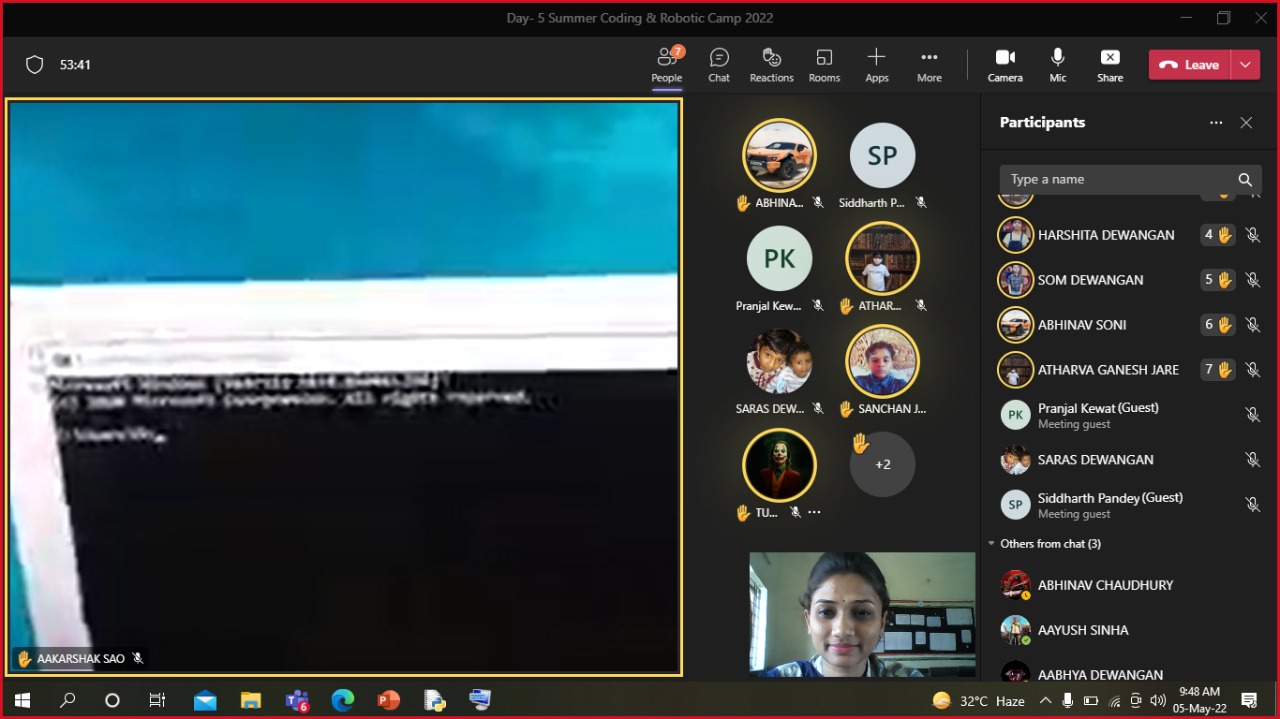Click the ATHAR... library avatar tile
The image size is (1280, 719).
click(882, 259)
